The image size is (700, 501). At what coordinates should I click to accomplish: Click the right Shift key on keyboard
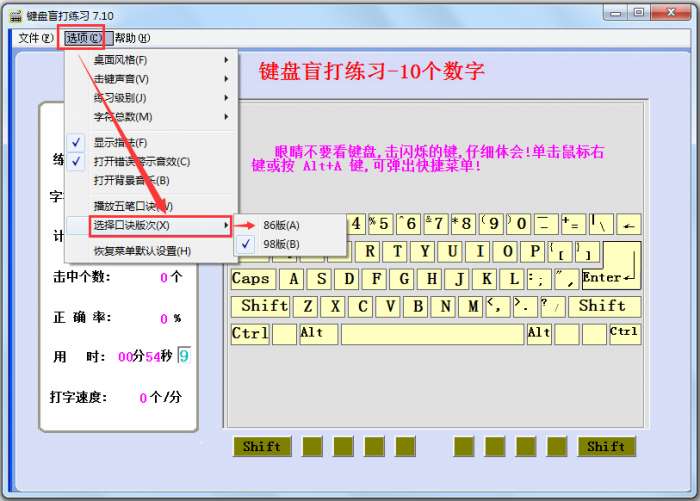[604, 307]
